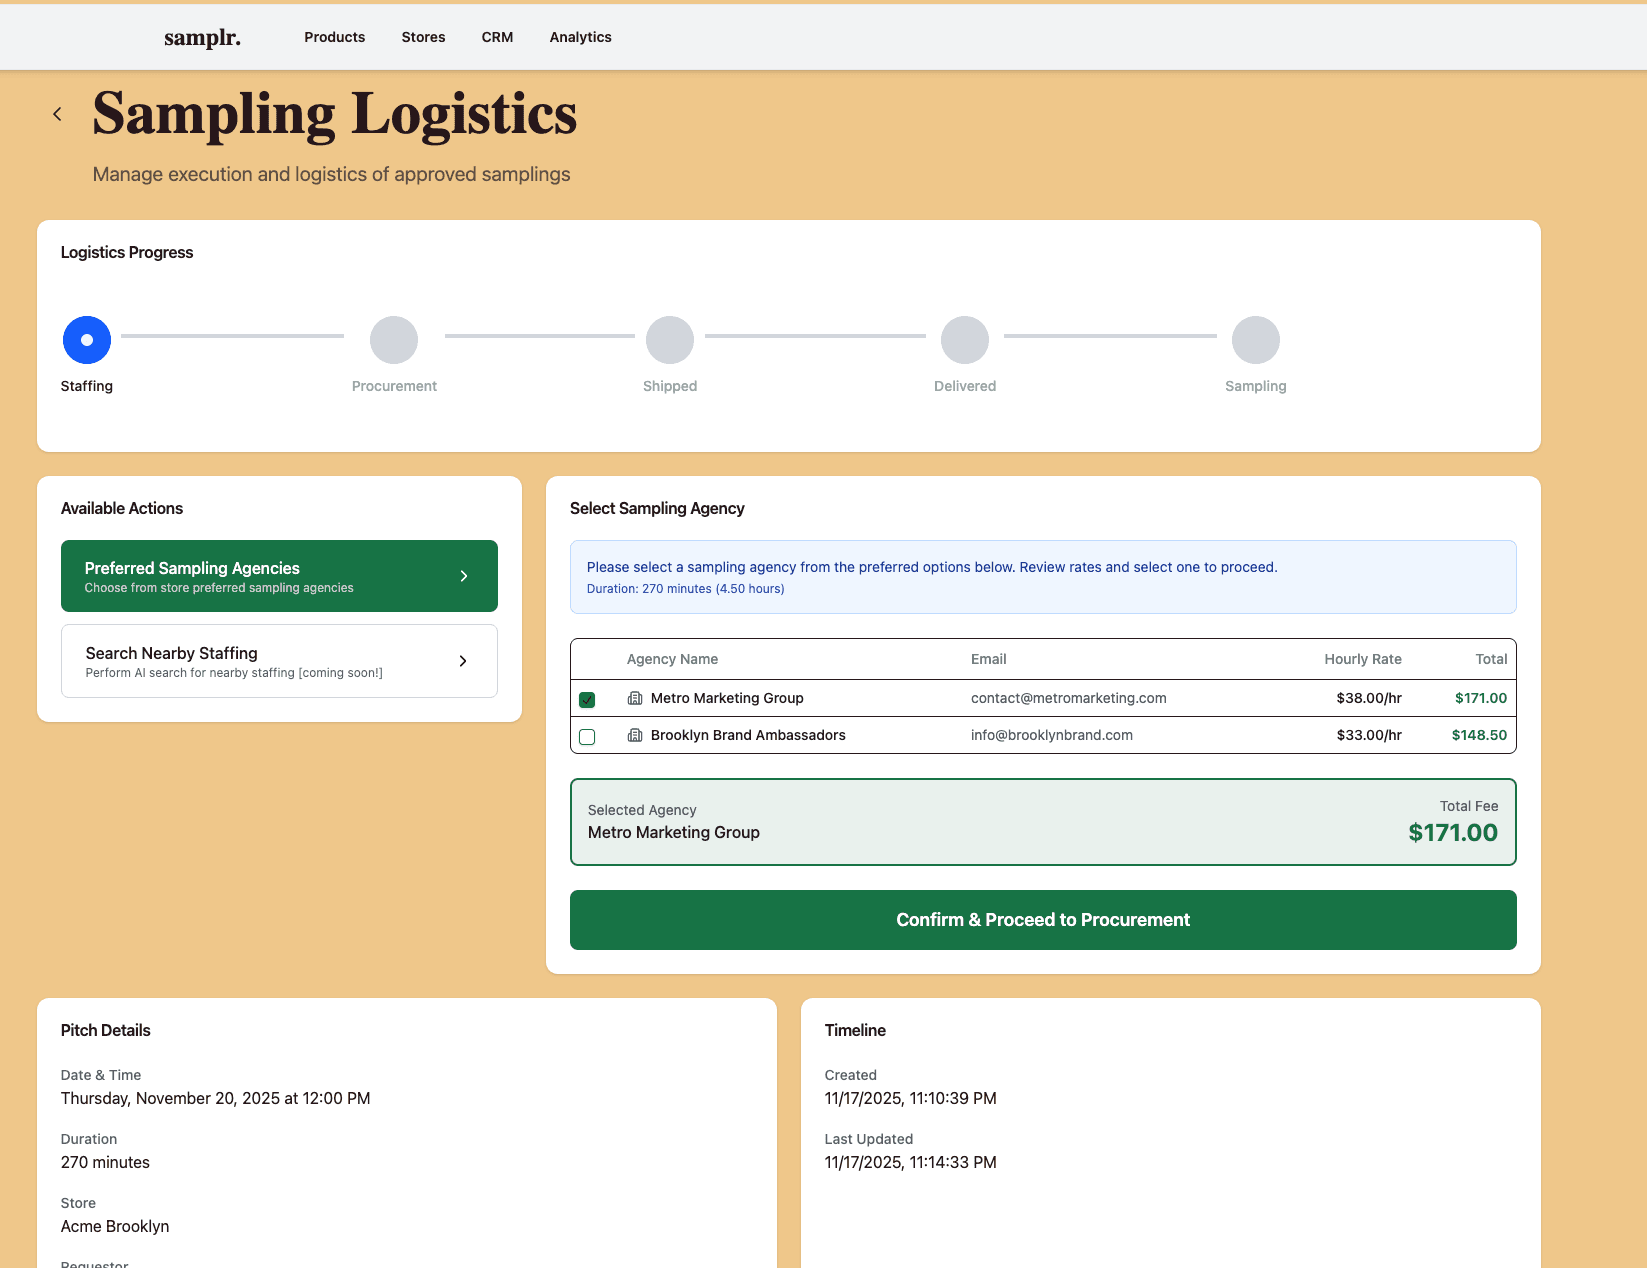Screen dimensions: 1647x1268
Task: Check the Brooklyn Brand Ambassadors checkbox
Action: (x=587, y=737)
